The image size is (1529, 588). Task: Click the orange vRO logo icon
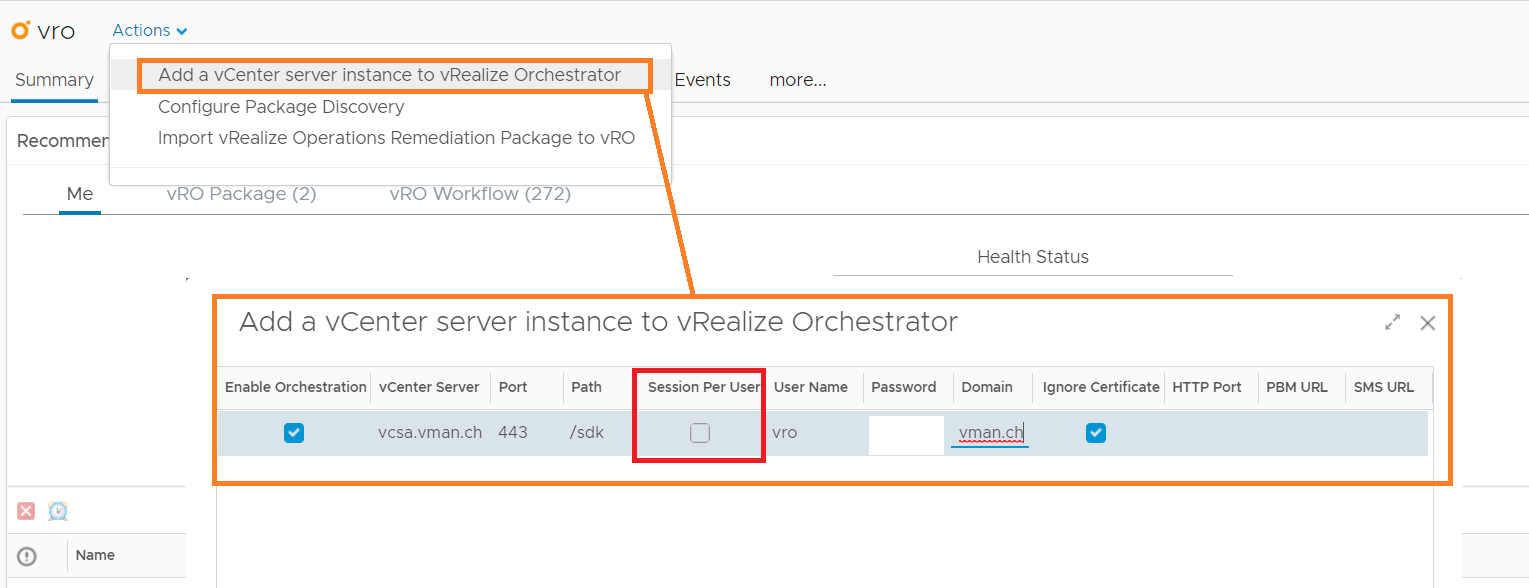click(20, 31)
